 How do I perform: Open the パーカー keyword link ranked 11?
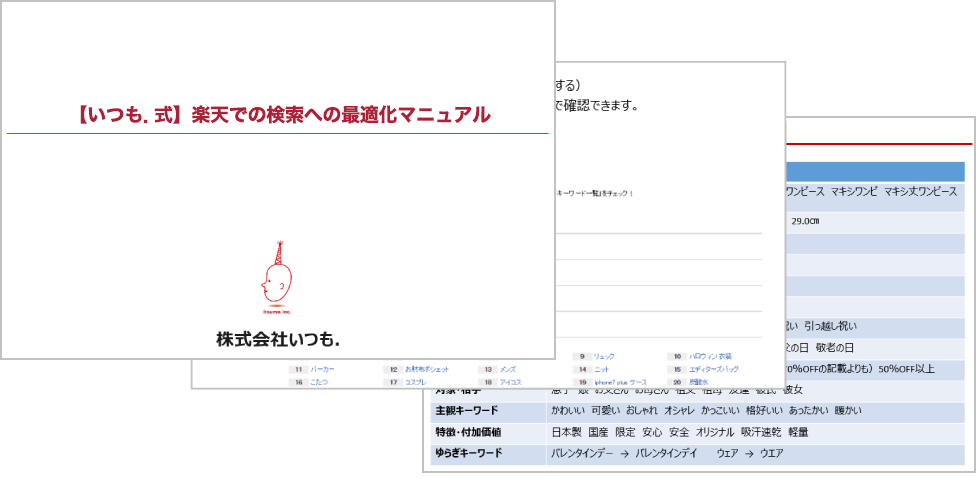[x=322, y=370]
